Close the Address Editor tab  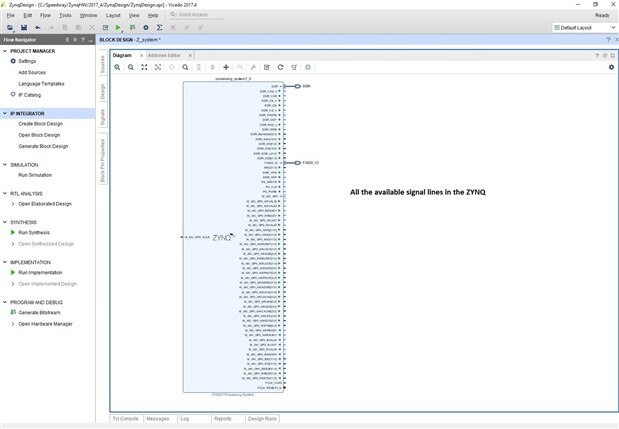pyautogui.click(x=190, y=56)
